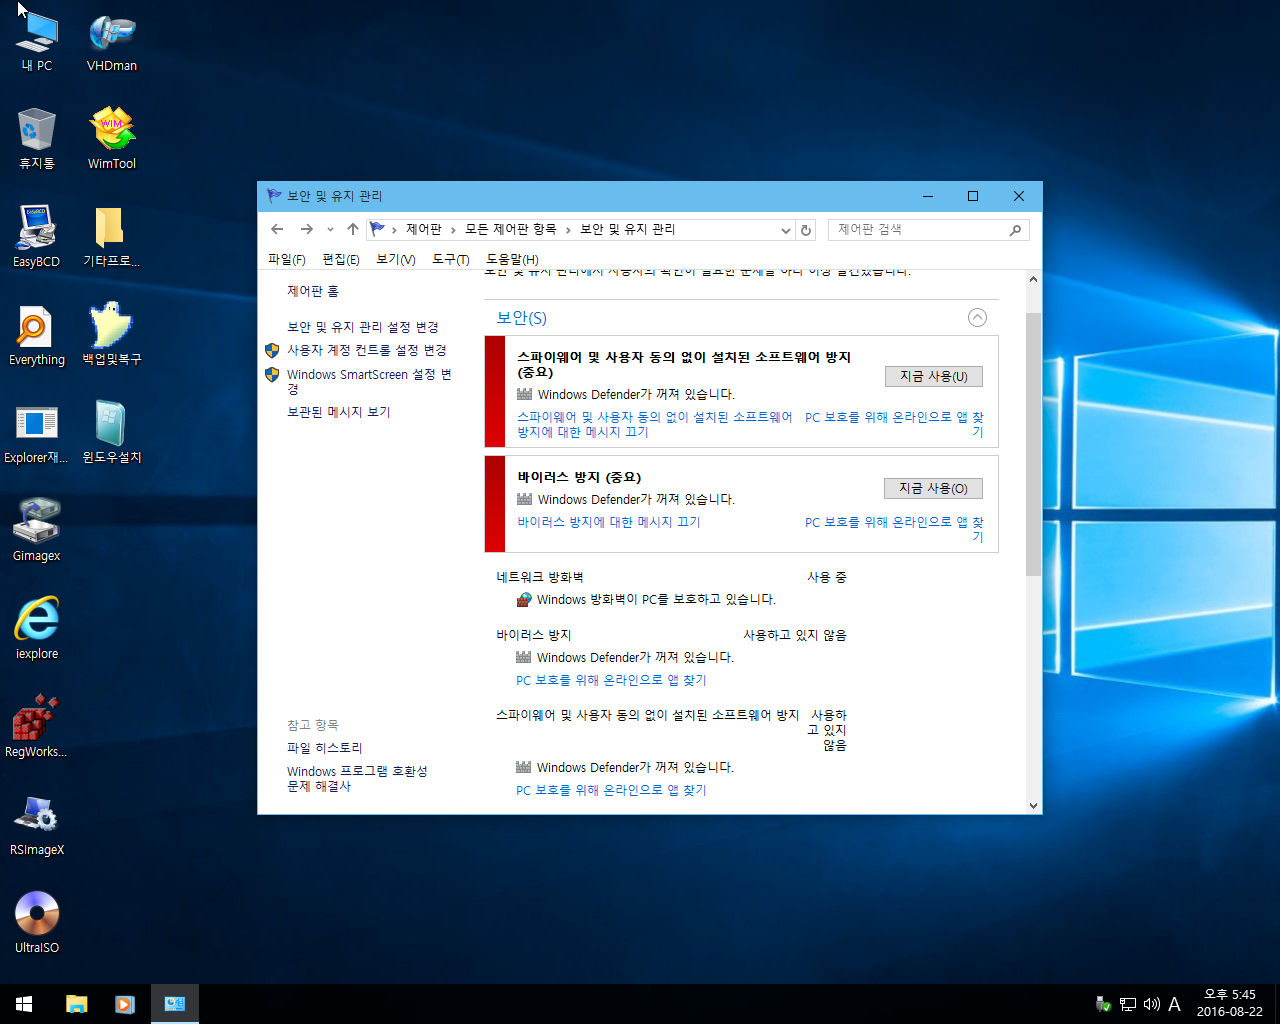The width and height of the screenshot is (1280, 1024).
Task: Open the volume tray icon
Action: 1151,1004
